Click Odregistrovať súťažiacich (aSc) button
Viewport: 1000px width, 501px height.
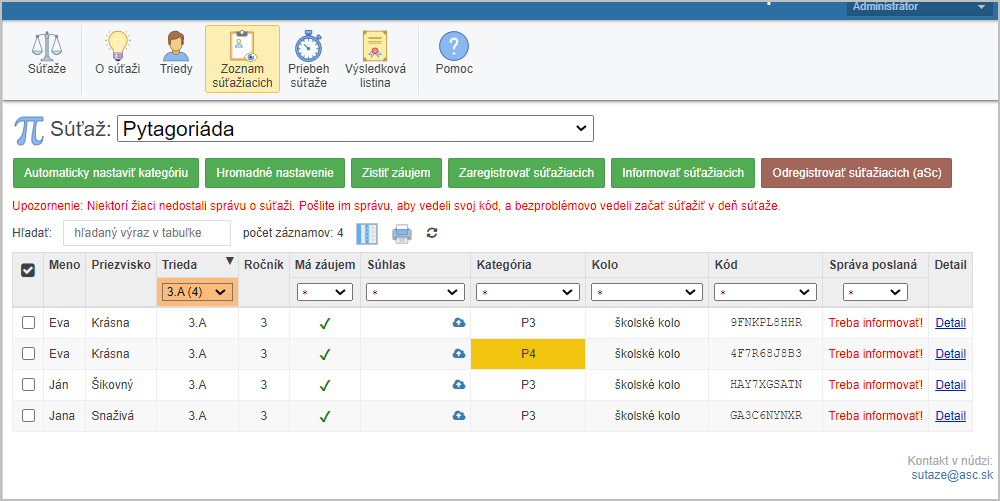coord(857,173)
